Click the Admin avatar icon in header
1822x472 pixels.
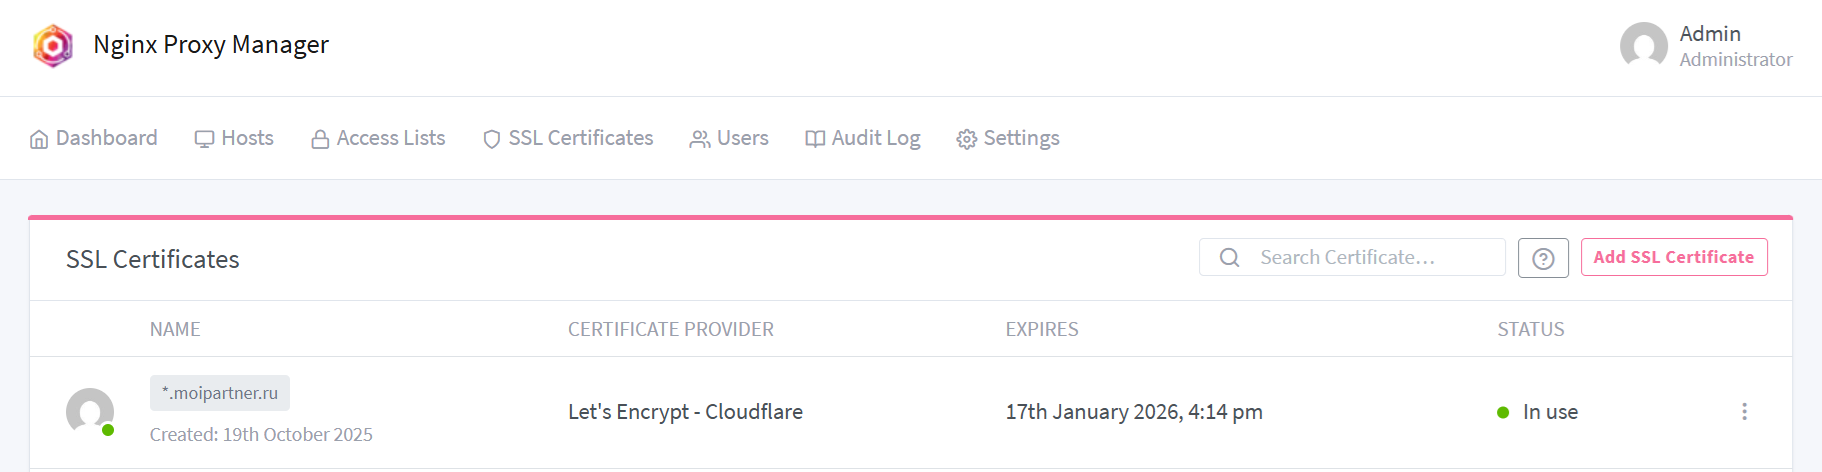click(x=1643, y=46)
